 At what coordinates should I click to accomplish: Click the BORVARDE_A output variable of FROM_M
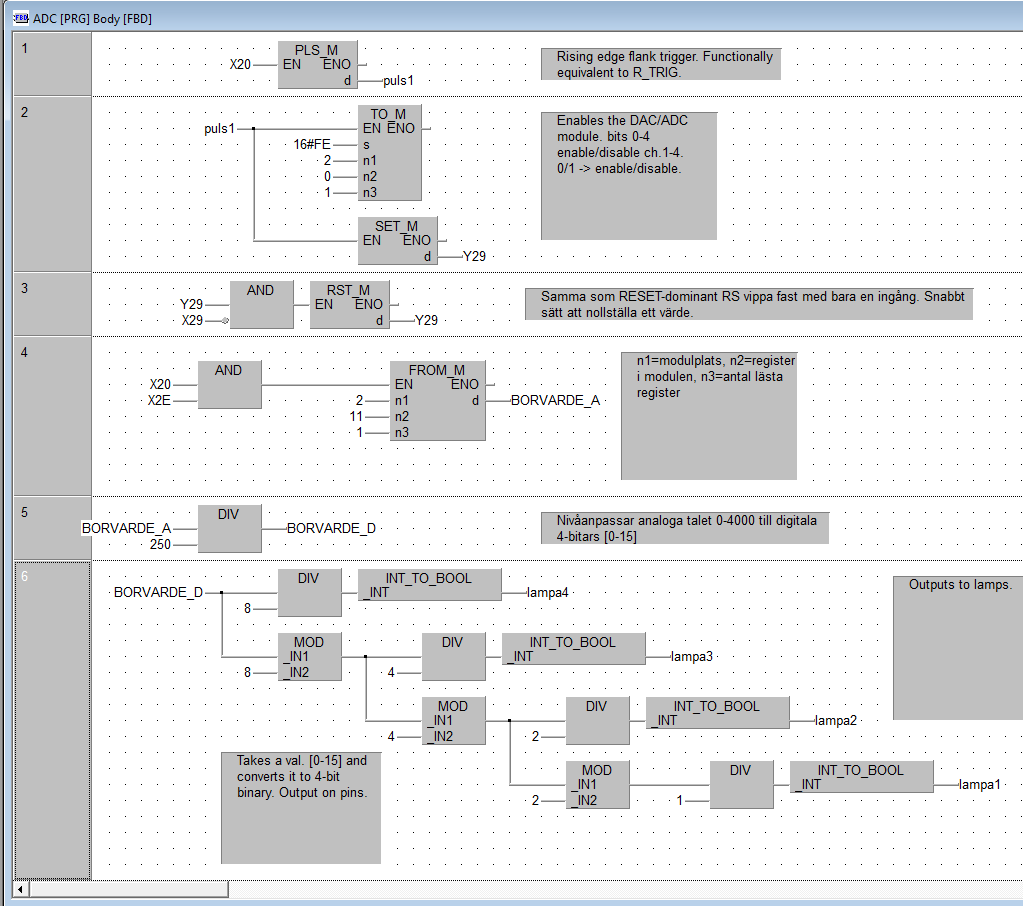pos(555,400)
